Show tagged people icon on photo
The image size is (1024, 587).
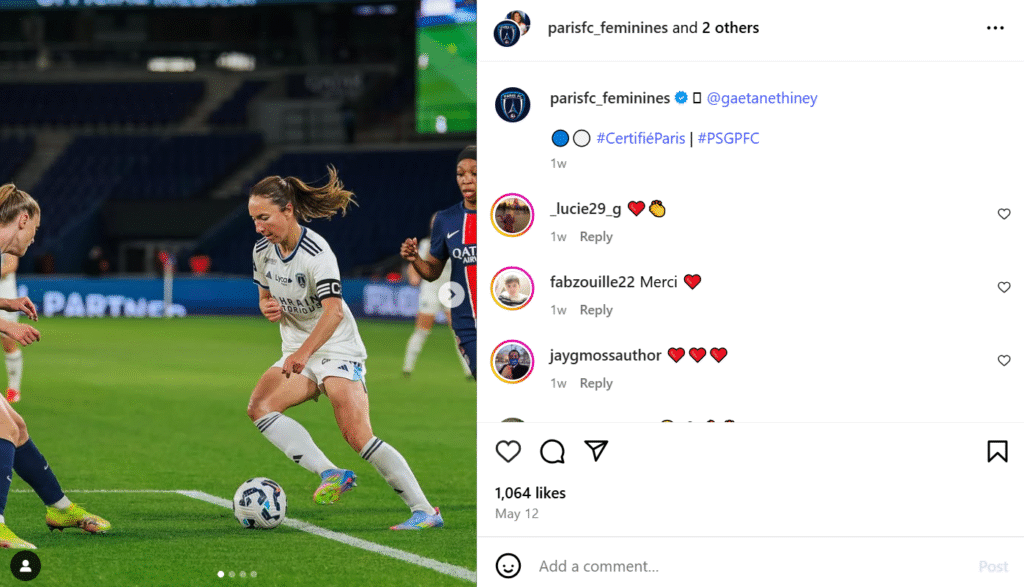pyautogui.click(x=25, y=566)
